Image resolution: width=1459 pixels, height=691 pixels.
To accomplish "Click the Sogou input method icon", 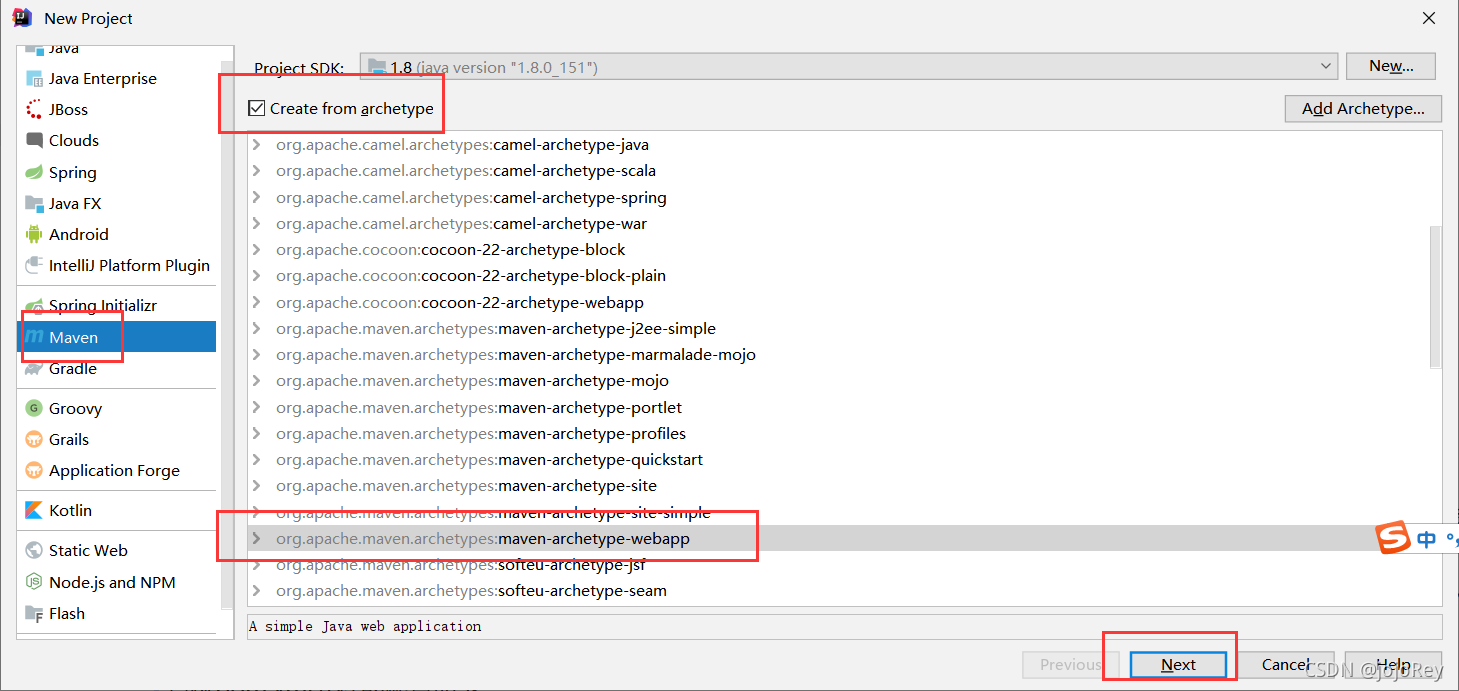I will 1393,537.
